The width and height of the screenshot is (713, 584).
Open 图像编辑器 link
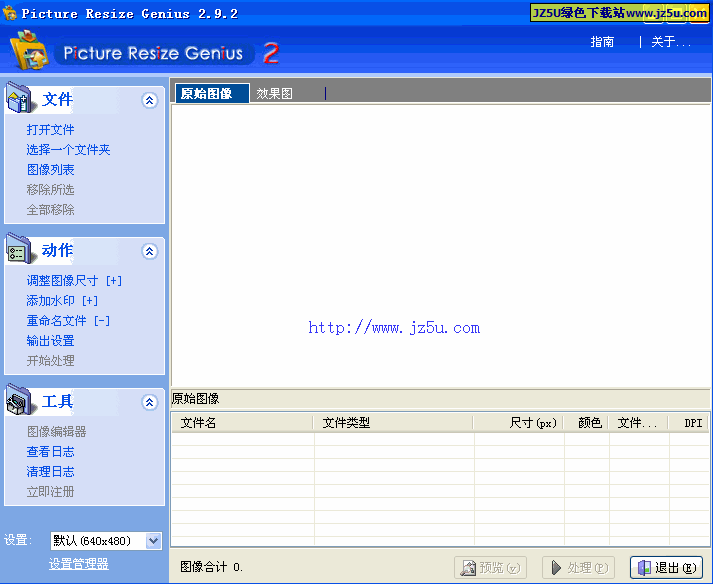(56, 432)
